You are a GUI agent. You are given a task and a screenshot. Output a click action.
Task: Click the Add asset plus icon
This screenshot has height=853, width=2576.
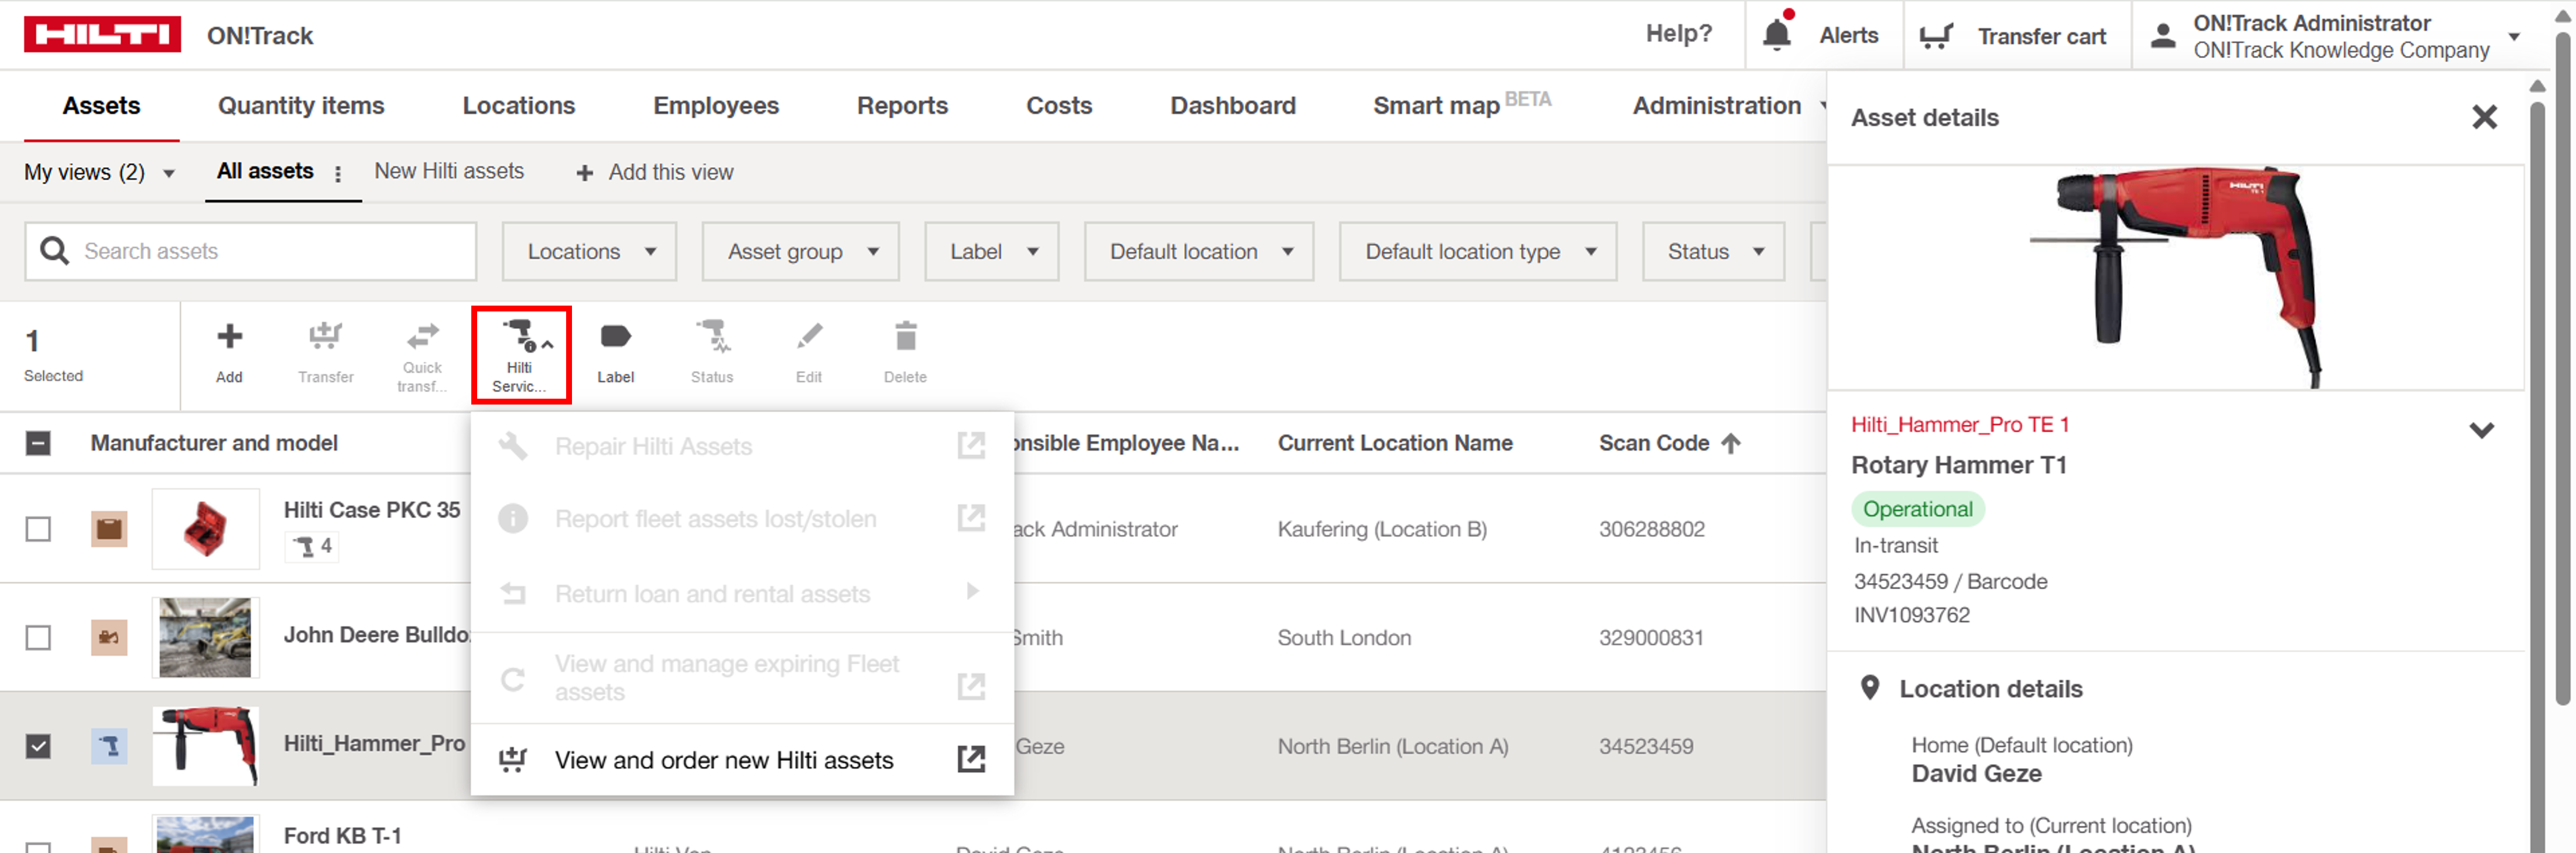pos(229,336)
